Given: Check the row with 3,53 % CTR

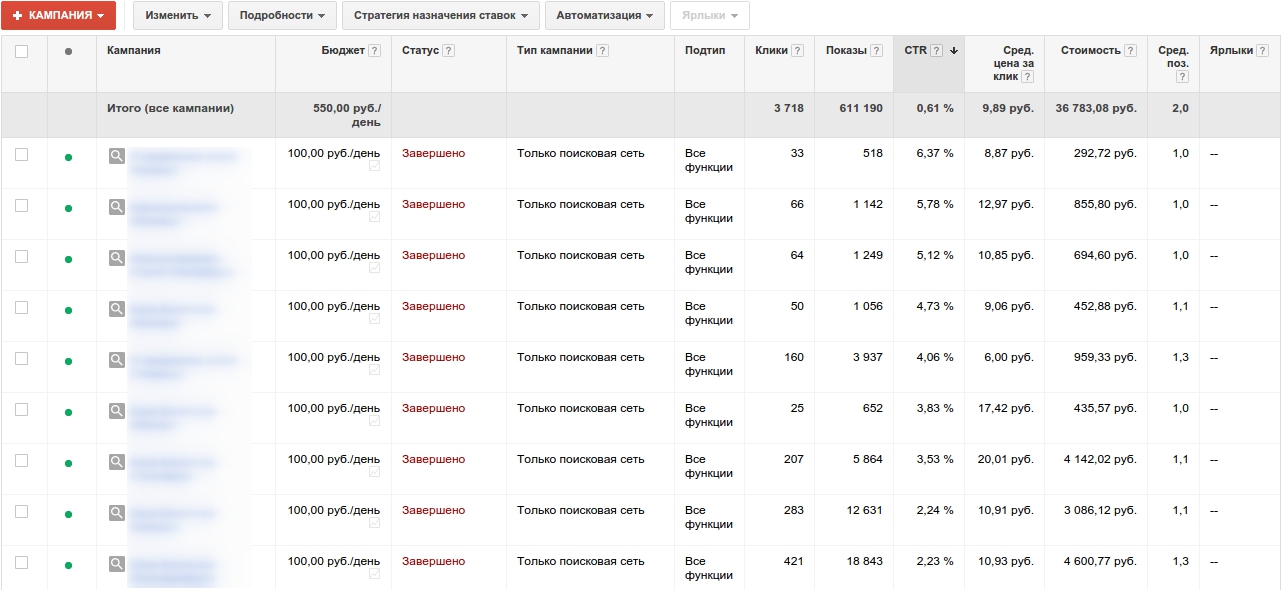Looking at the screenshot, I should (x=22, y=460).
